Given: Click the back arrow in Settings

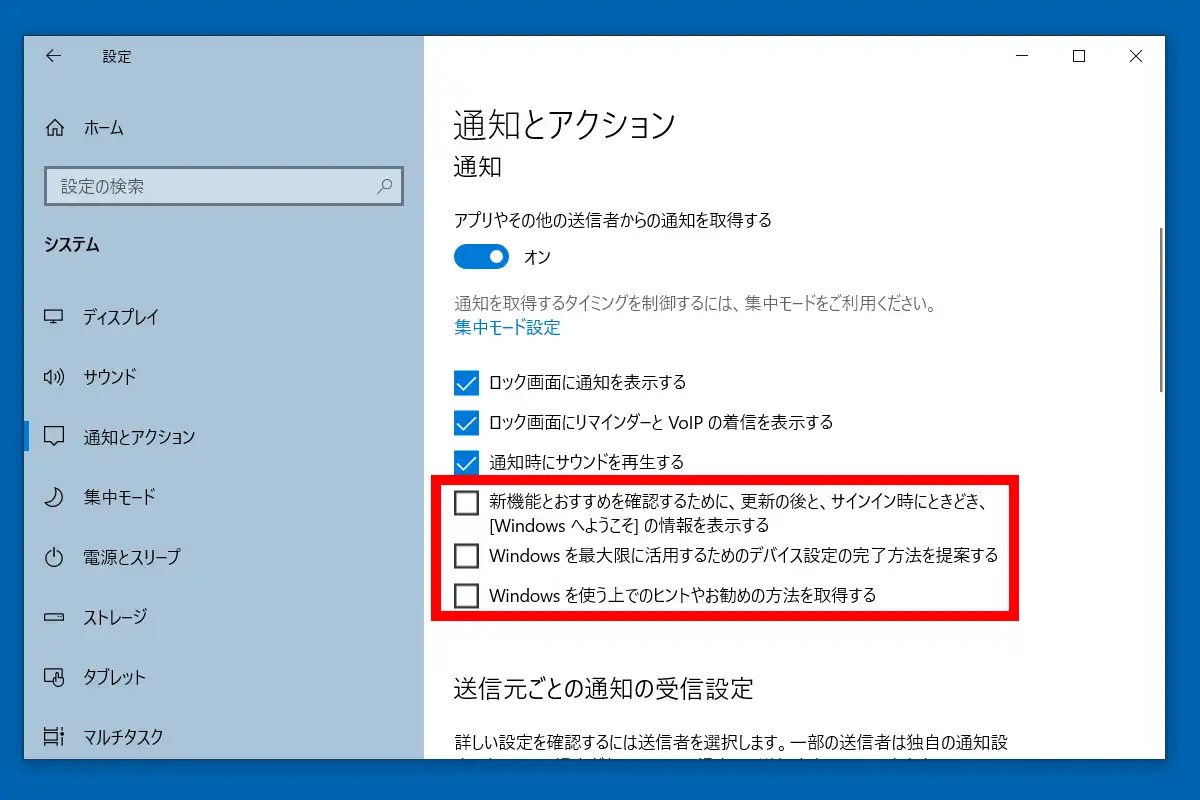Looking at the screenshot, I should pos(54,57).
